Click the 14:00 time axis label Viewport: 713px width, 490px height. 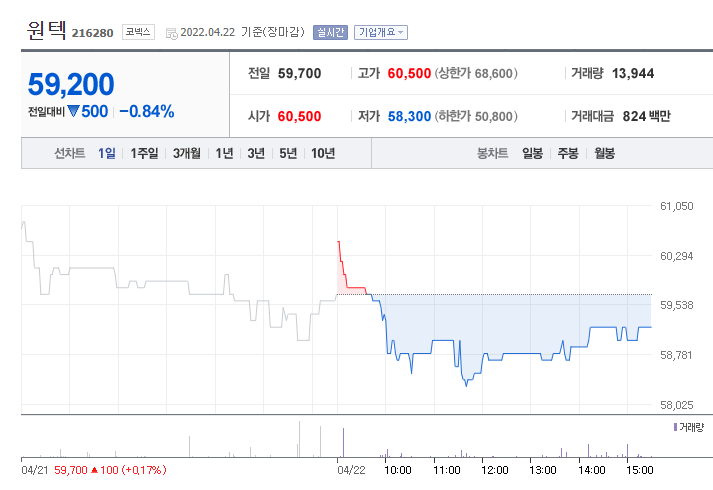[x=592, y=470]
